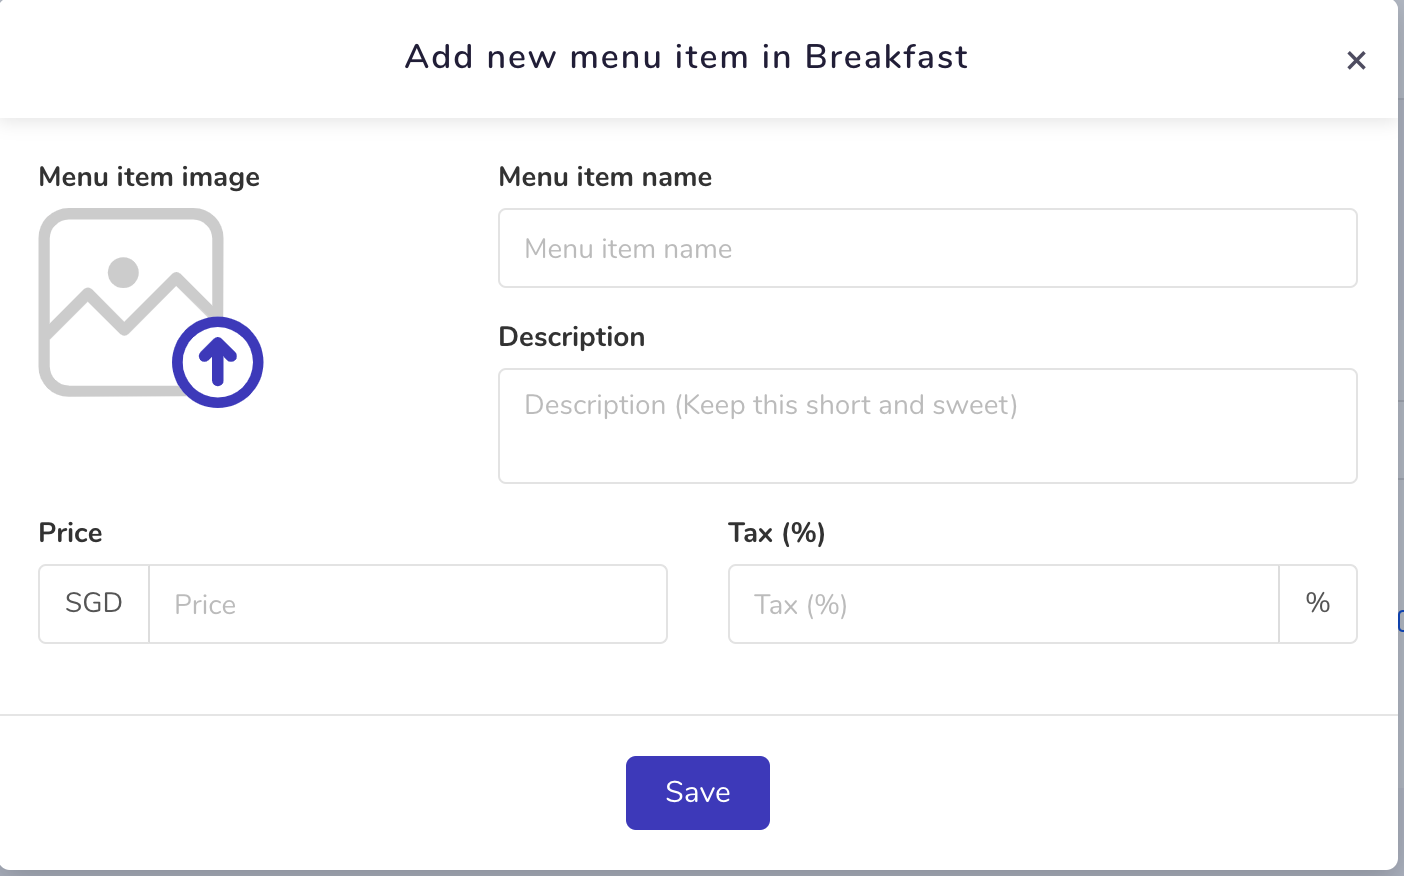Click the "Description" field label
Image resolution: width=1404 pixels, height=876 pixels.
(x=572, y=337)
